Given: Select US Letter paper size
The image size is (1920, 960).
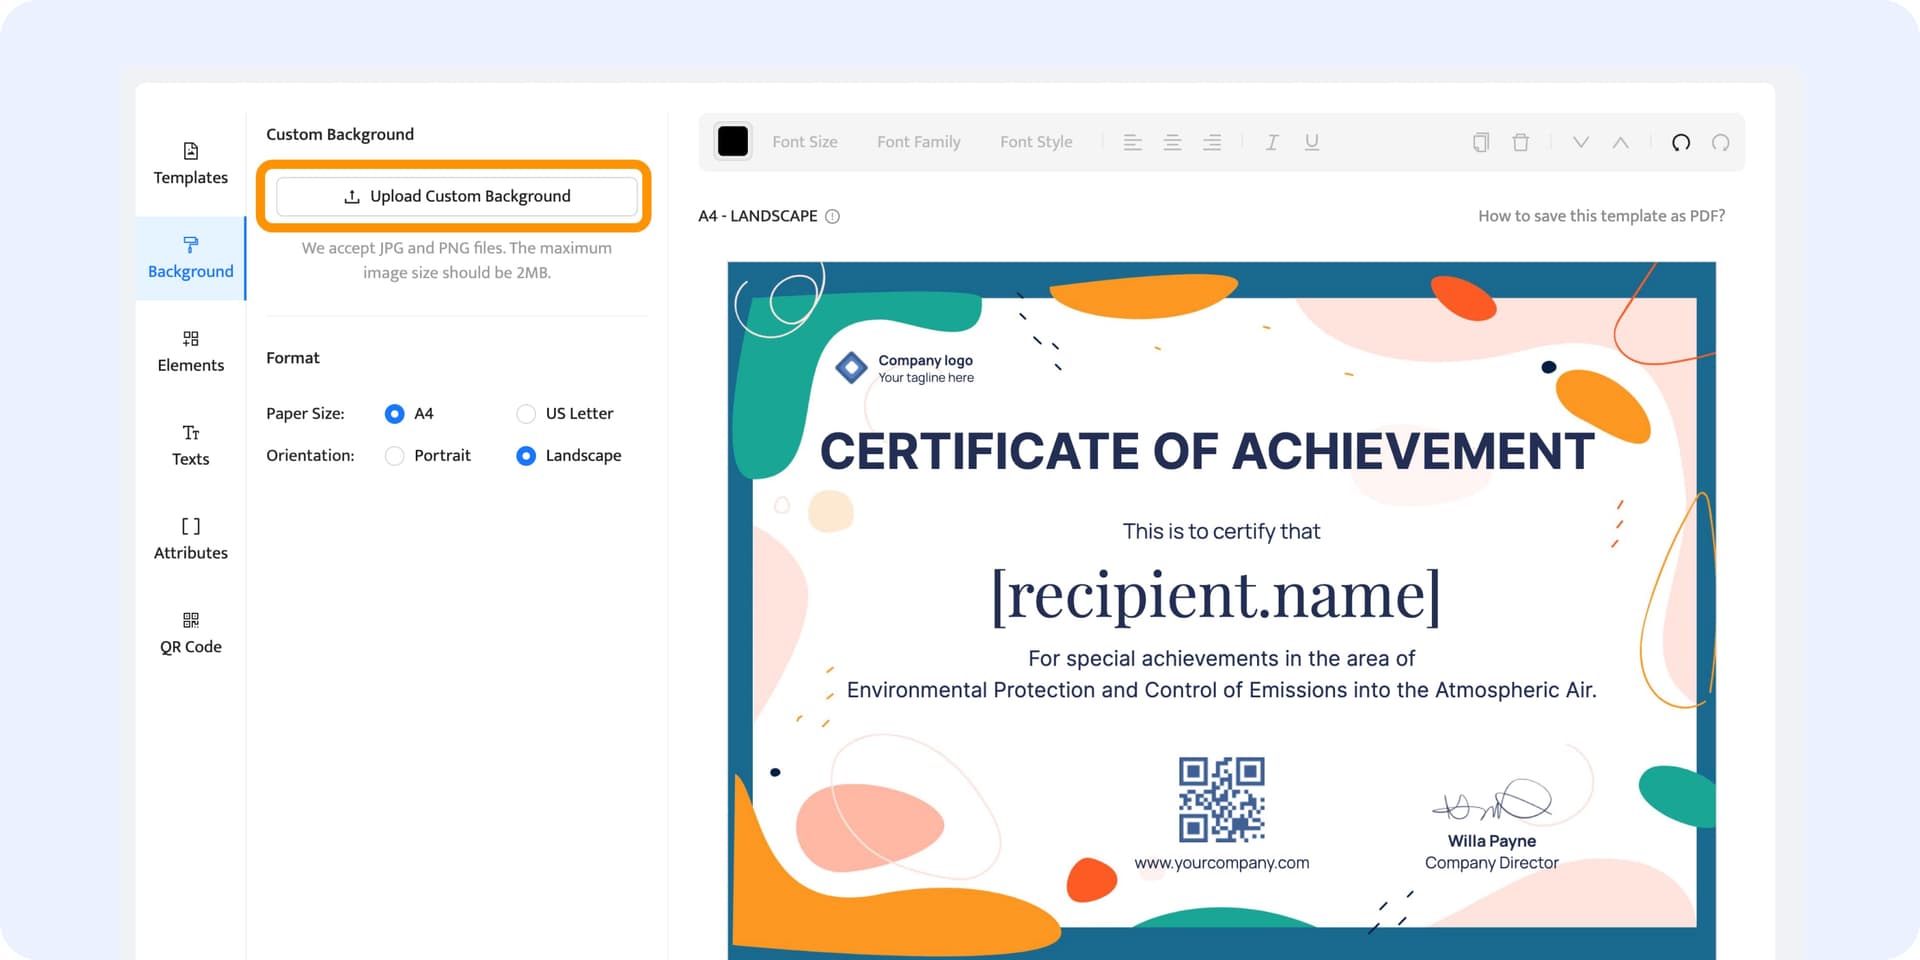Looking at the screenshot, I should point(526,414).
